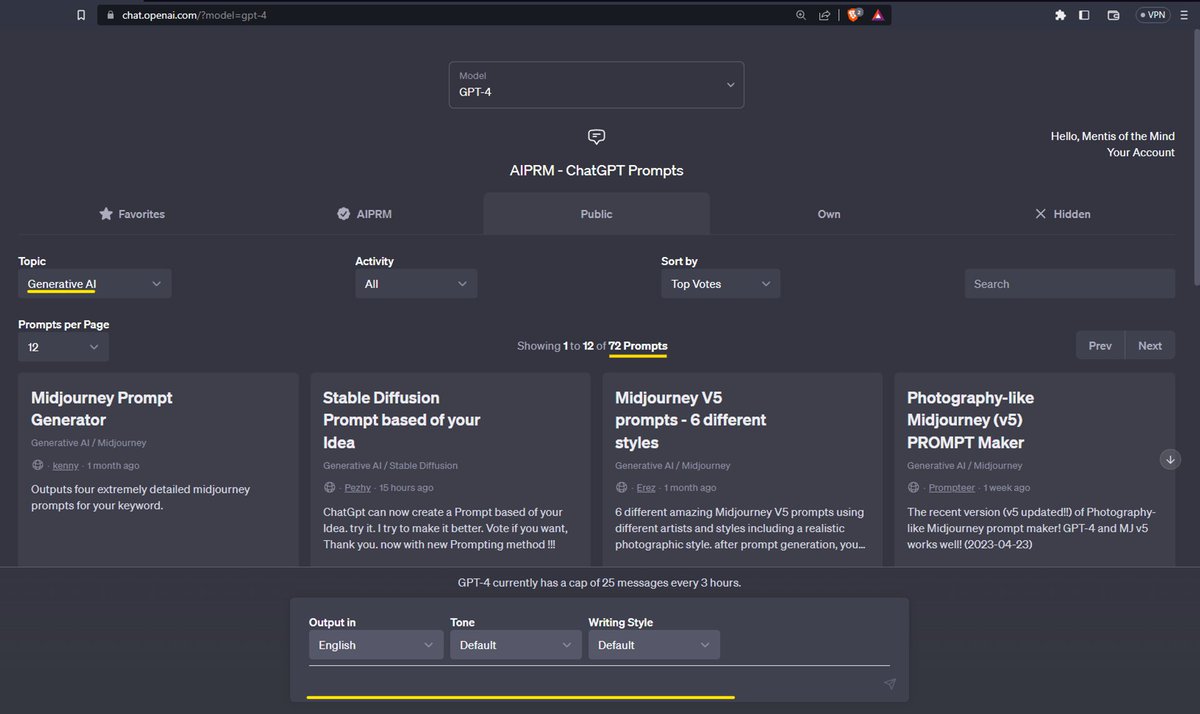1200x714 pixels.
Task: Click the X icon on Hidden tab
Action: tap(1040, 214)
